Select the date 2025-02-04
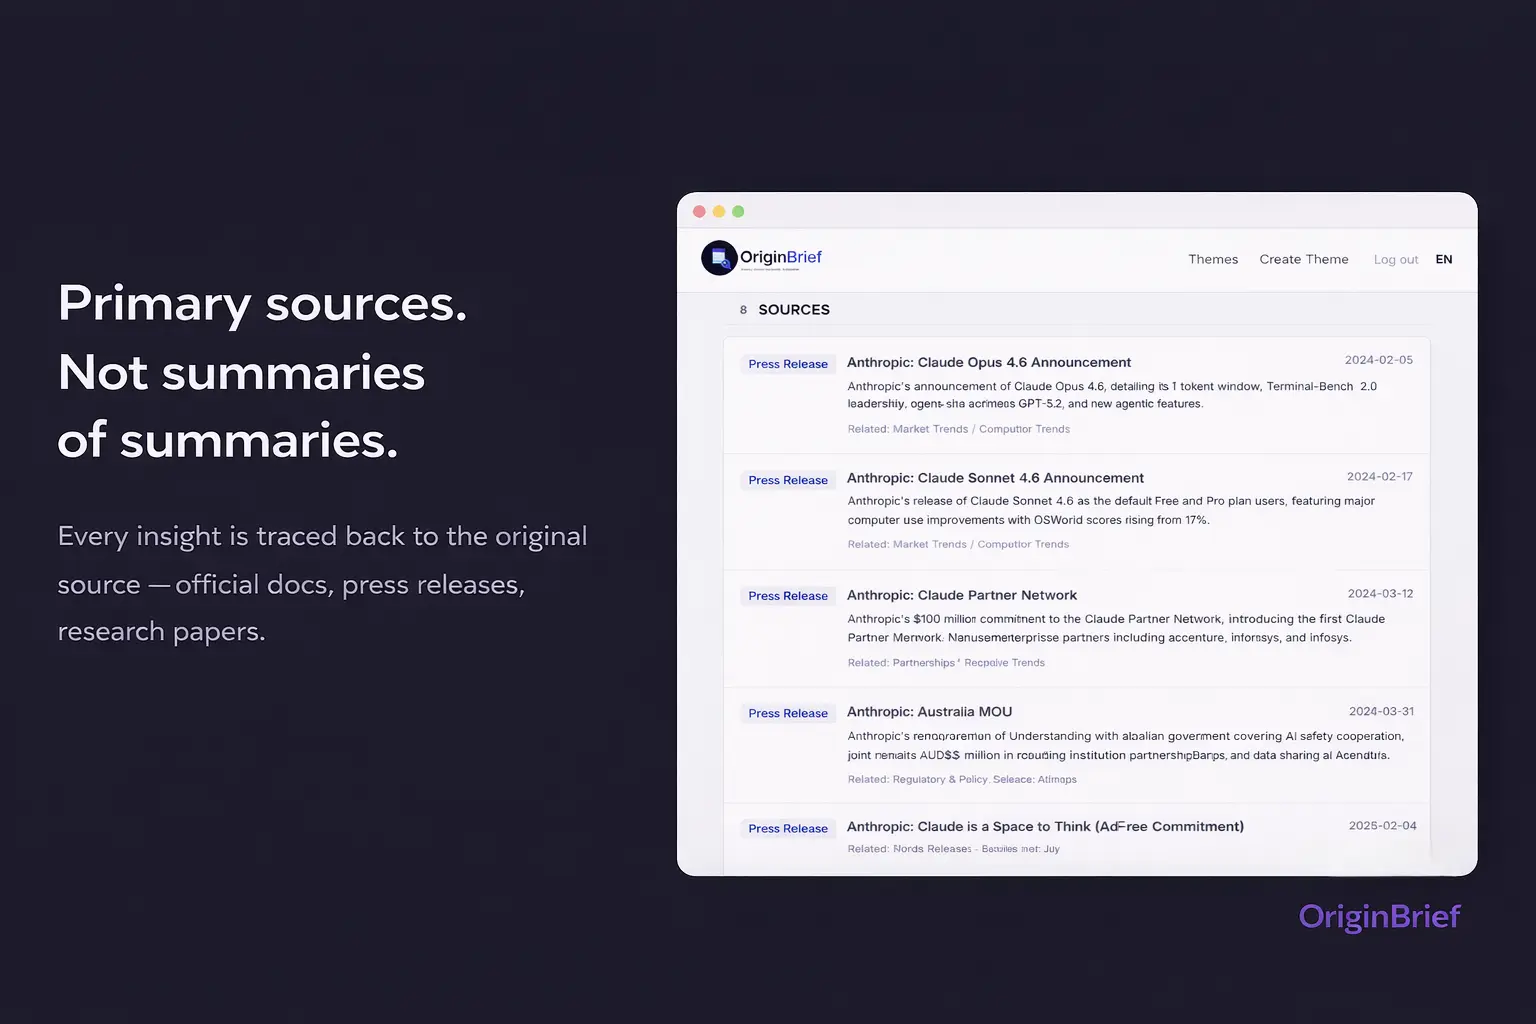This screenshot has width=1536, height=1024. (1382, 826)
